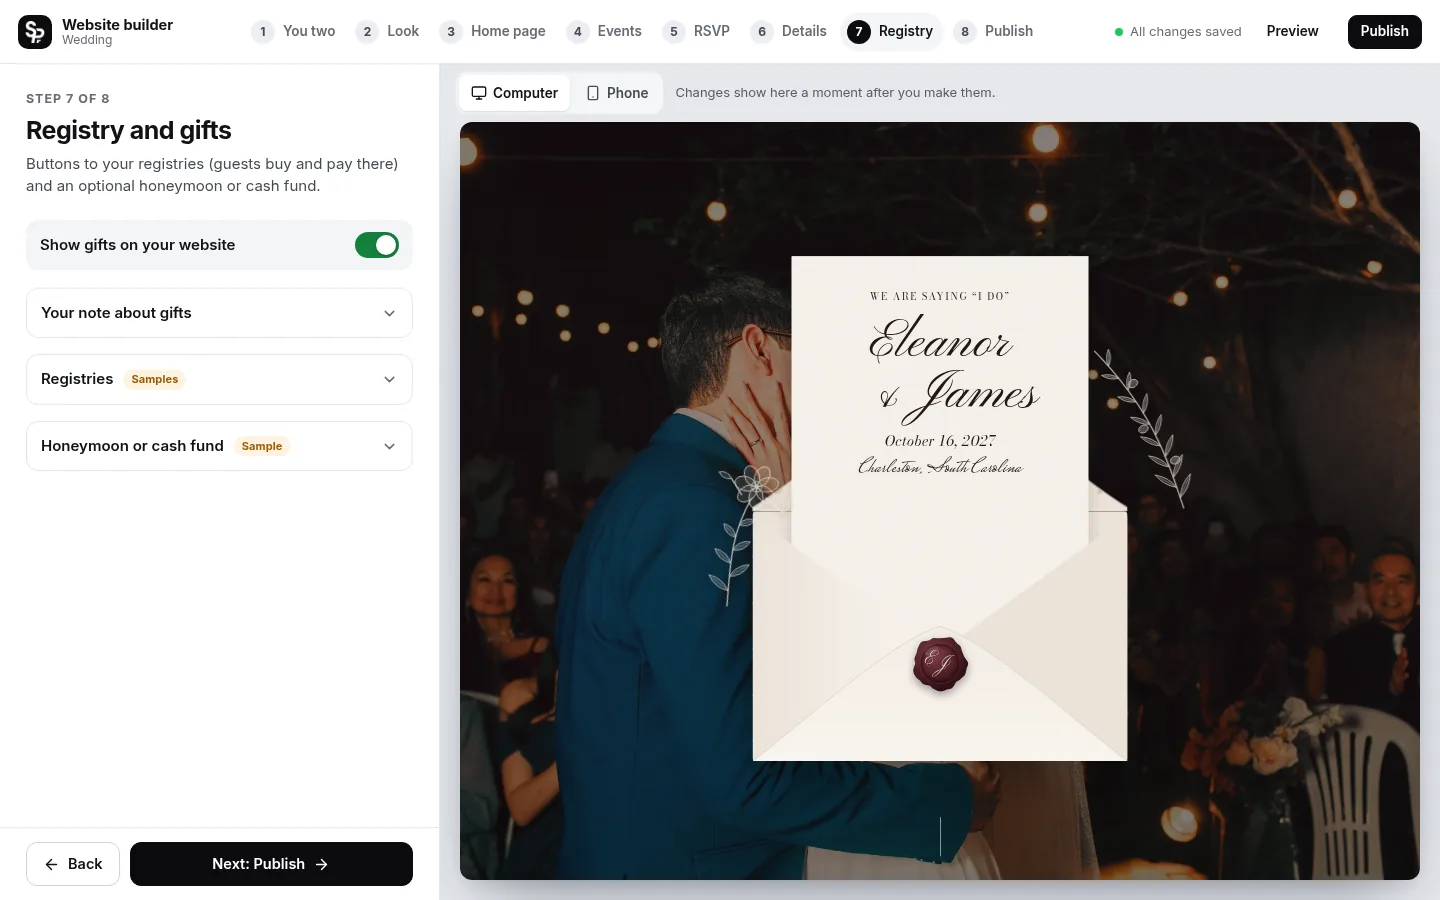This screenshot has height=900, width=1440.
Task: Click the Website builder logo icon
Action: click(x=35, y=32)
